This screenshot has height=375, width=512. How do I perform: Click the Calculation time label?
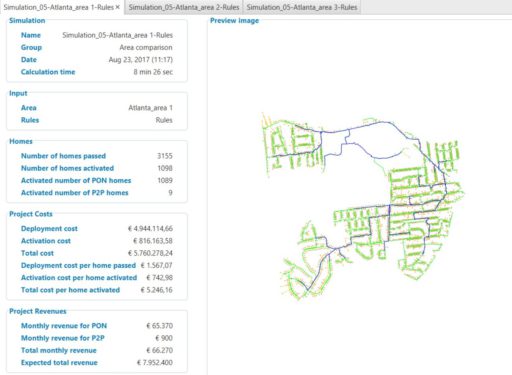point(48,72)
